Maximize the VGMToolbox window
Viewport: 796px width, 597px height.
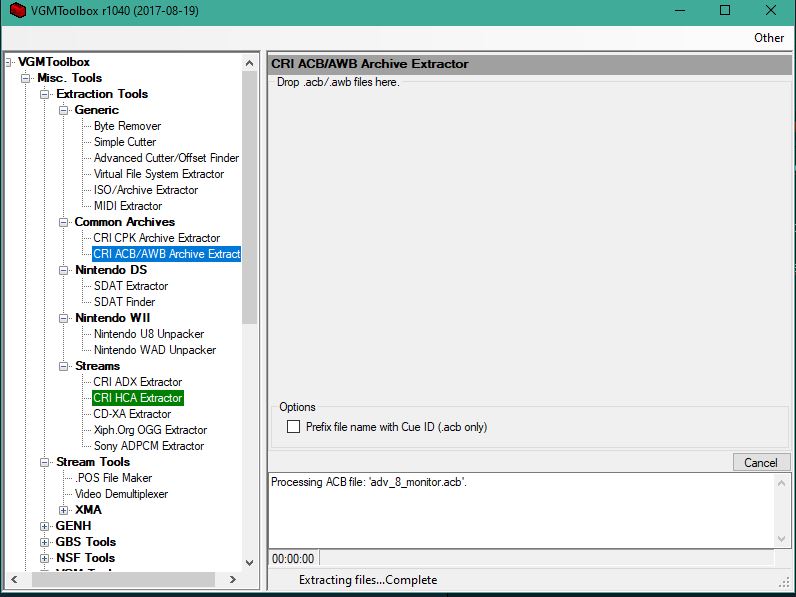point(725,10)
